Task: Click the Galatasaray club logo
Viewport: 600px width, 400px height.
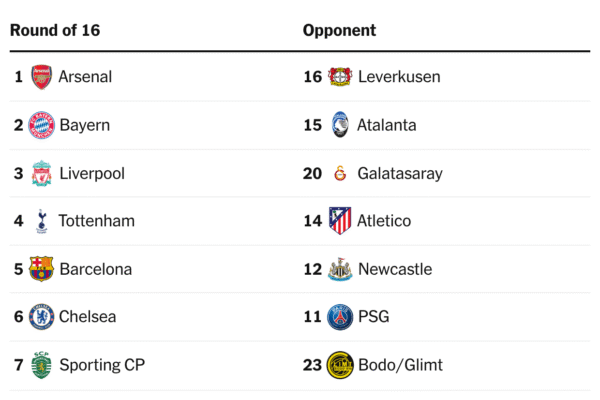Action: tap(340, 173)
